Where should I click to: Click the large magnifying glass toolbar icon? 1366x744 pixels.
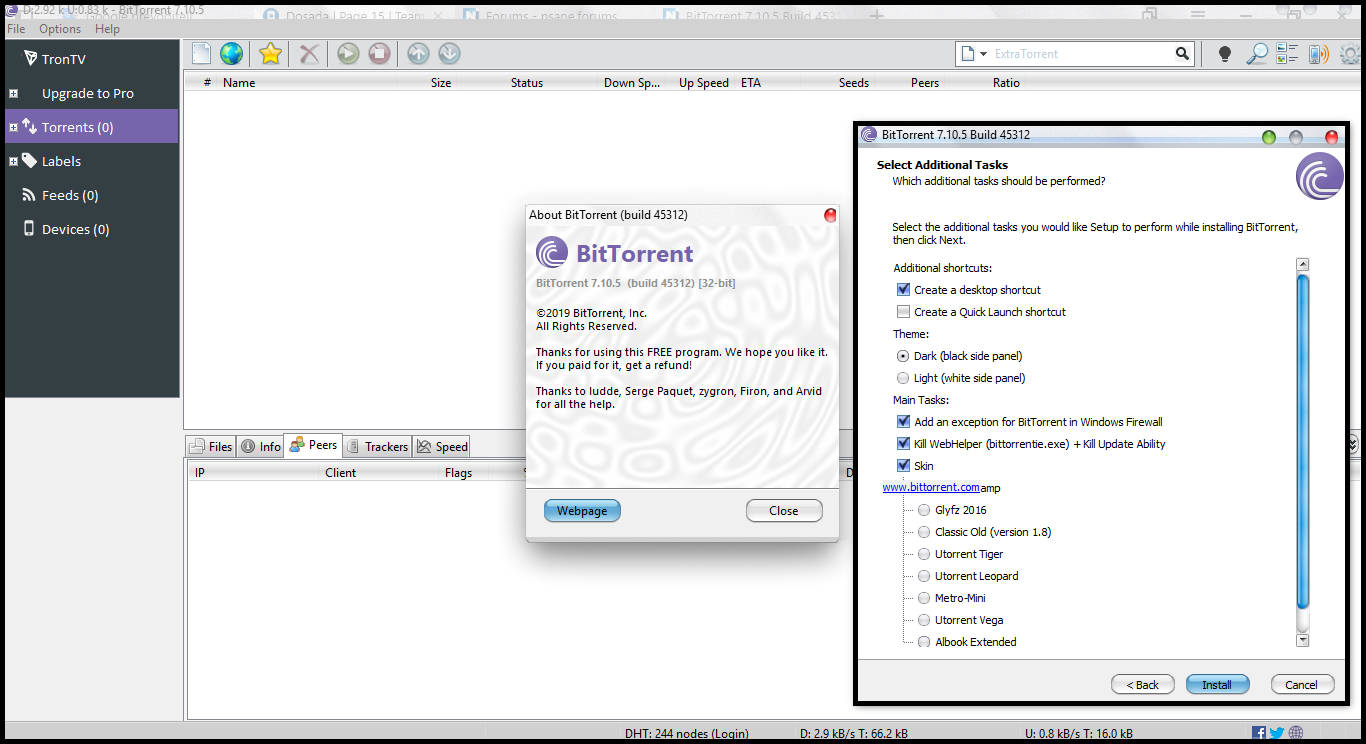[1256, 54]
